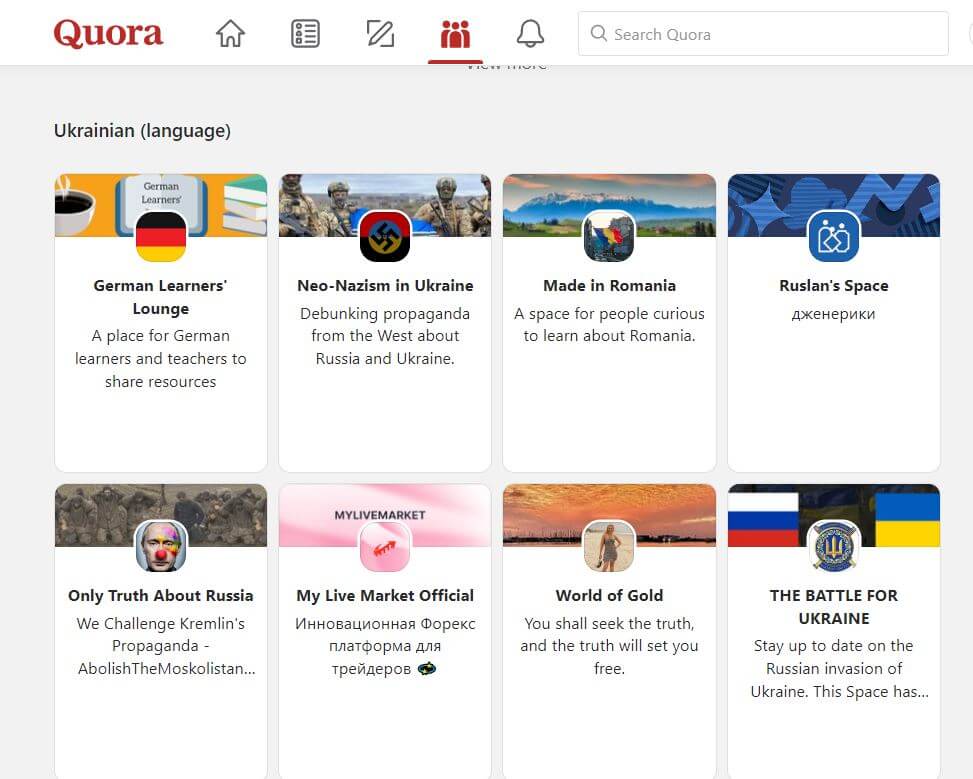
Task: Click the German flag space avatar
Action: click(161, 237)
